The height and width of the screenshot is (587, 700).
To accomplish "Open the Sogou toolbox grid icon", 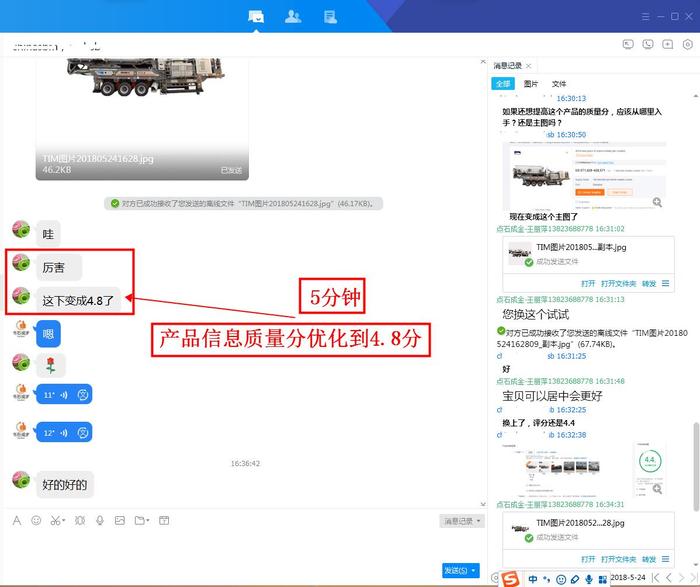I will (x=602, y=579).
